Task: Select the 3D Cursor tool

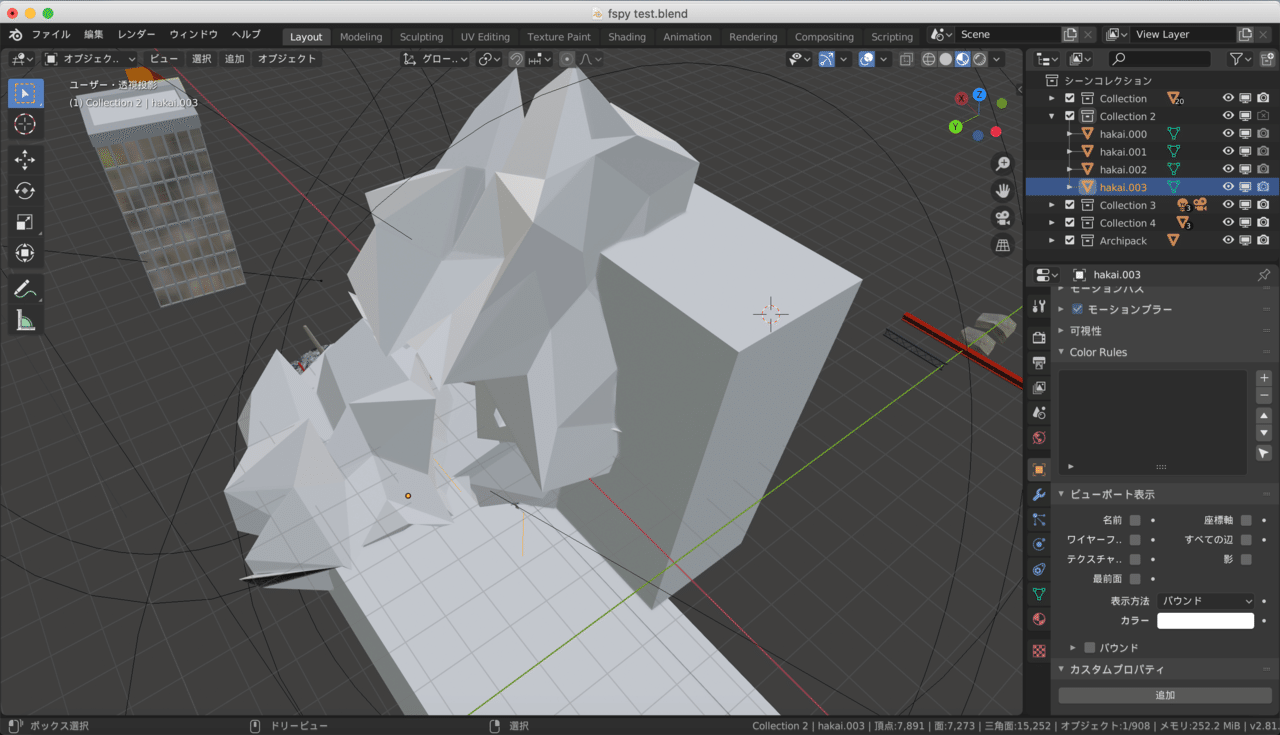Action: coord(26,124)
